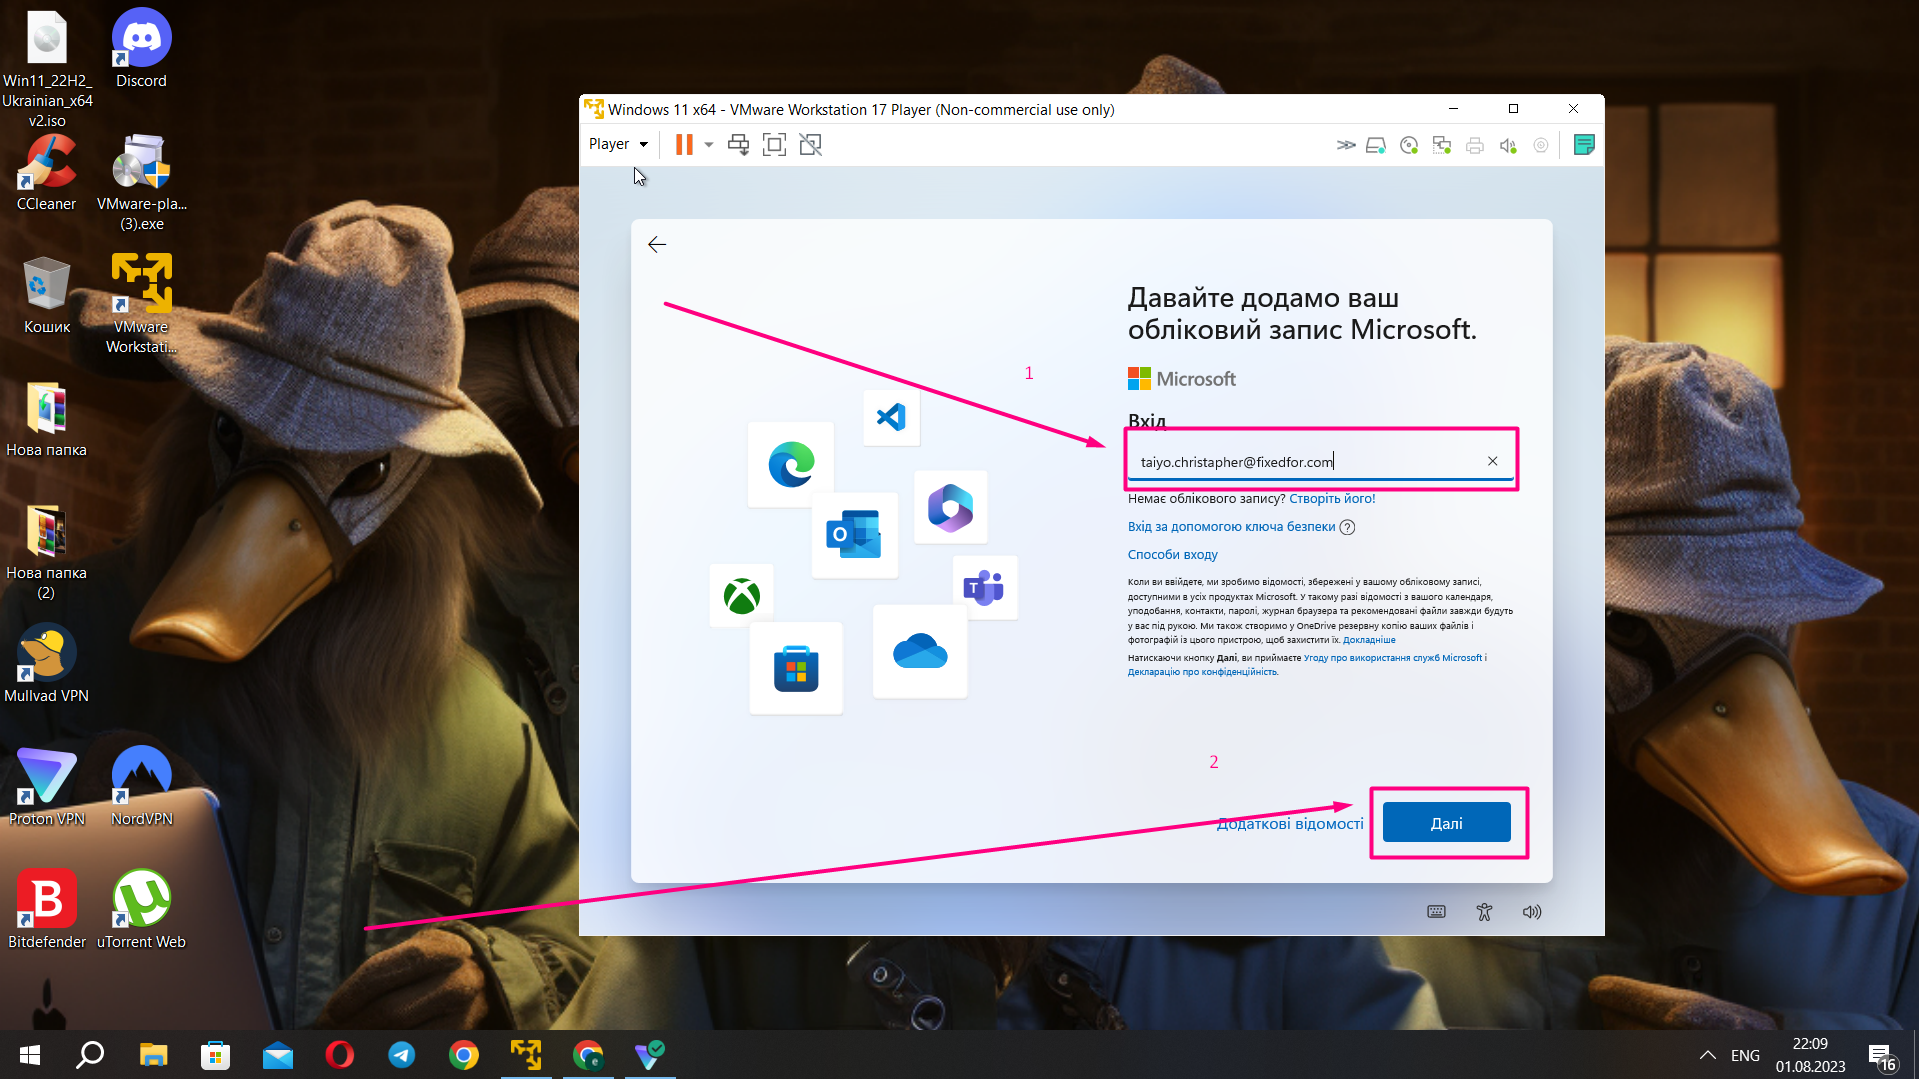1919x1079 pixels.
Task: Open the 'Способи входу' link
Action: tap(1172, 554)
